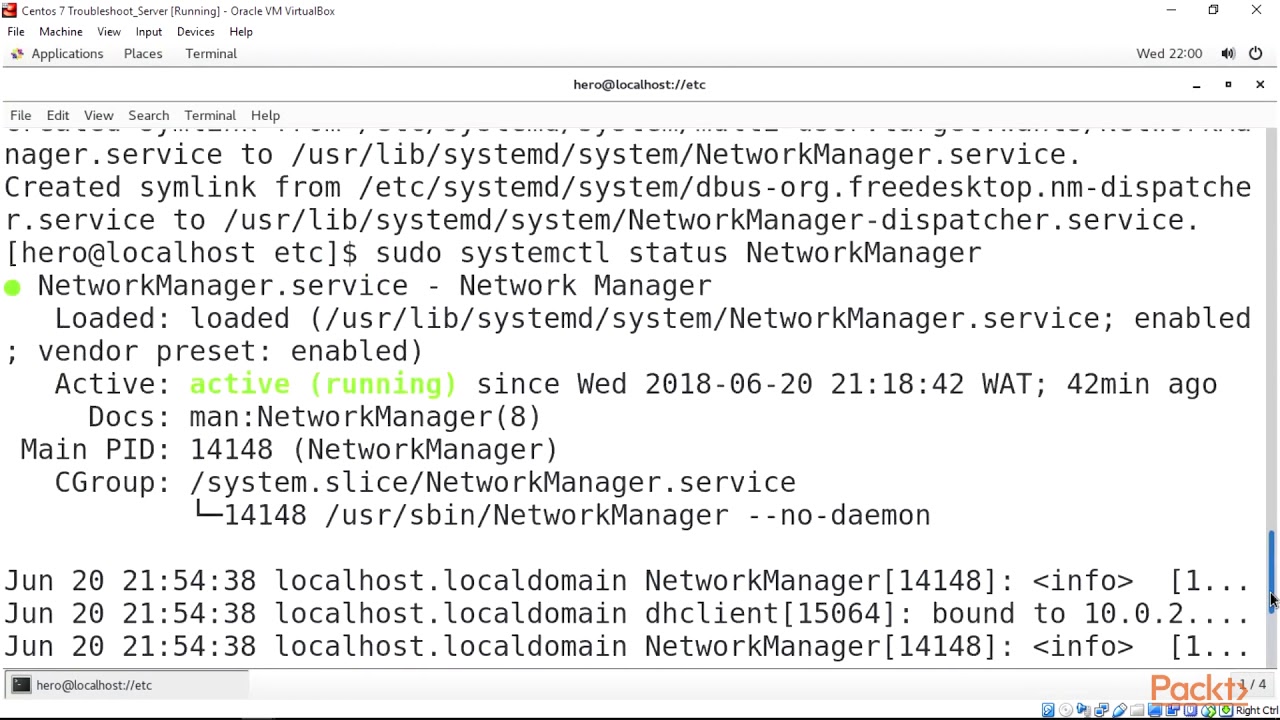This screenshot has height=720, width=1280.
Task: Expand the Places menu in top panel
Action: point(143,54)
